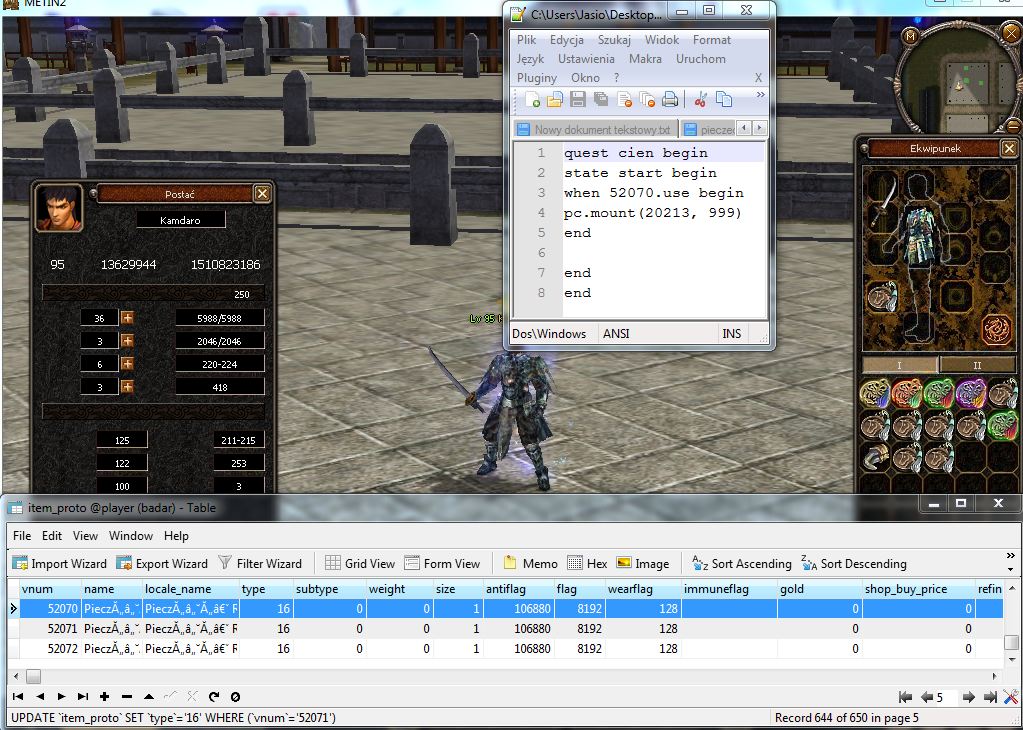This screenshot has height=730, width=1023.
Task: Click the character portrait in Postać window
Action: click(x=59, y=208)
